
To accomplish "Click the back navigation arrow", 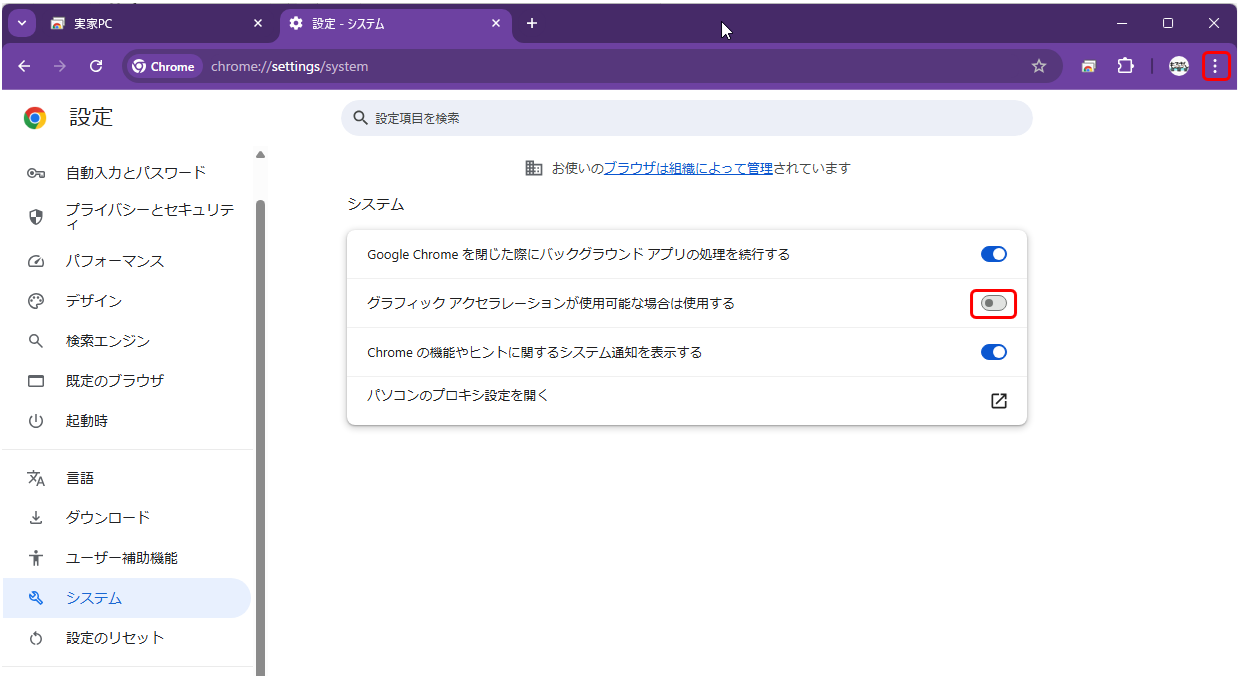I will point(24,66).
